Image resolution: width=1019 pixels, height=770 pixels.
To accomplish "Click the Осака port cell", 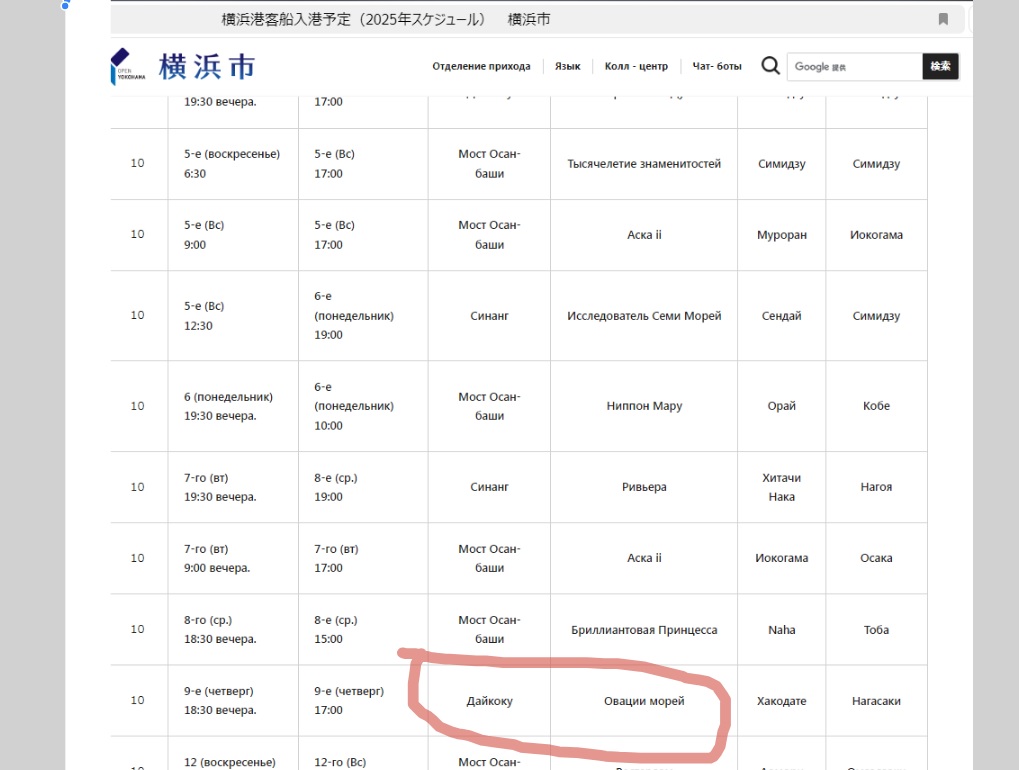I will click(x=876, y=558).
